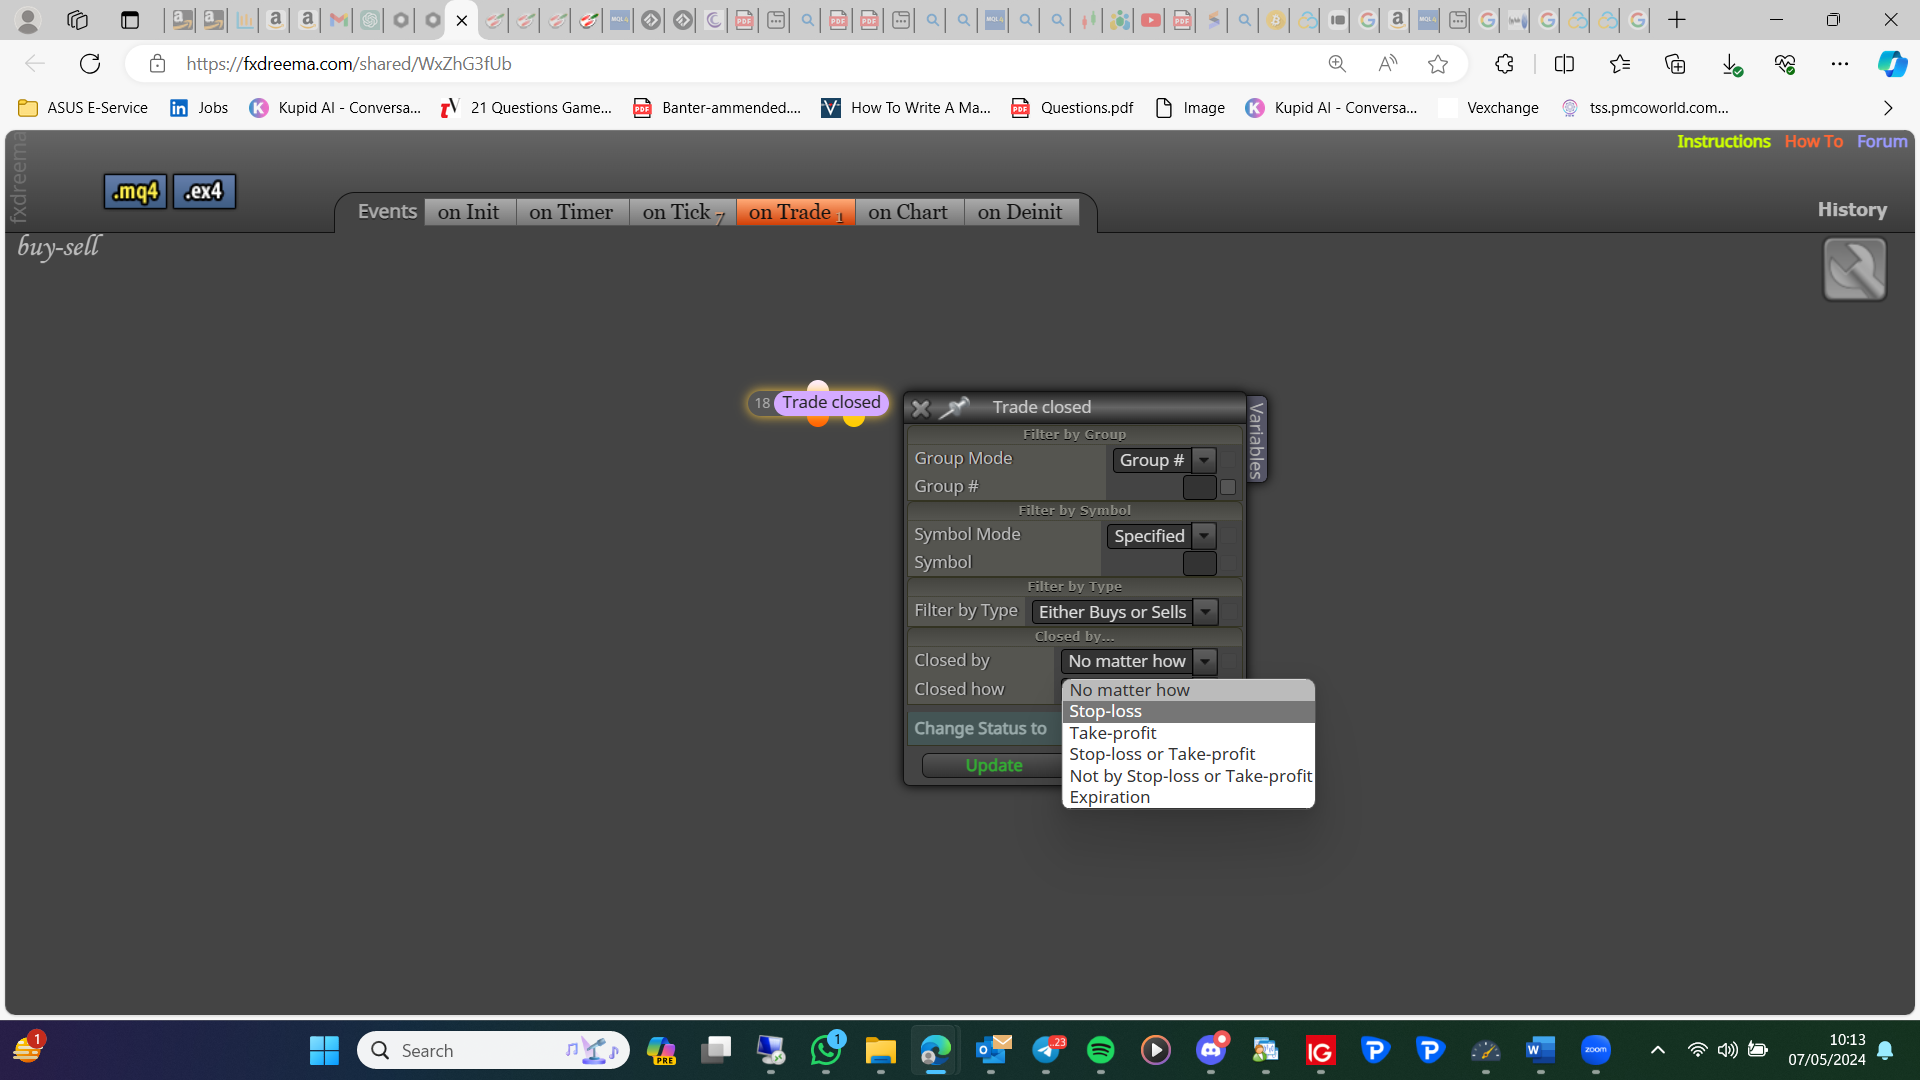Open Discord from the taskbar
The image size is (1920, 1080).
tap(1211, 1050)
